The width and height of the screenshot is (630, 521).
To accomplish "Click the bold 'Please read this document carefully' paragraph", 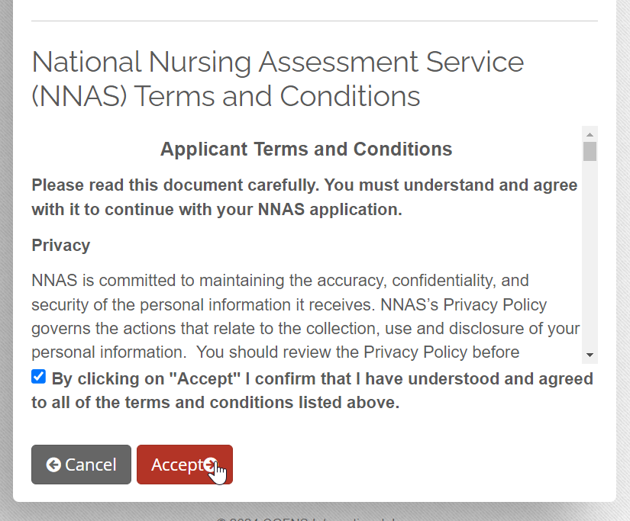I will click(x=305, y=197).
